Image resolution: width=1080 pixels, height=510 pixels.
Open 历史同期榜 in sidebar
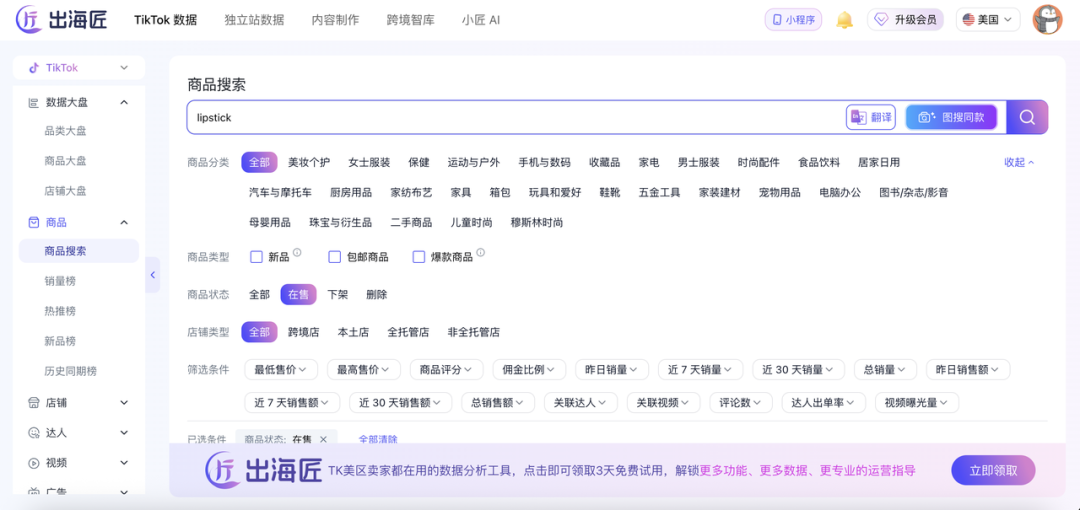[70, 371]
